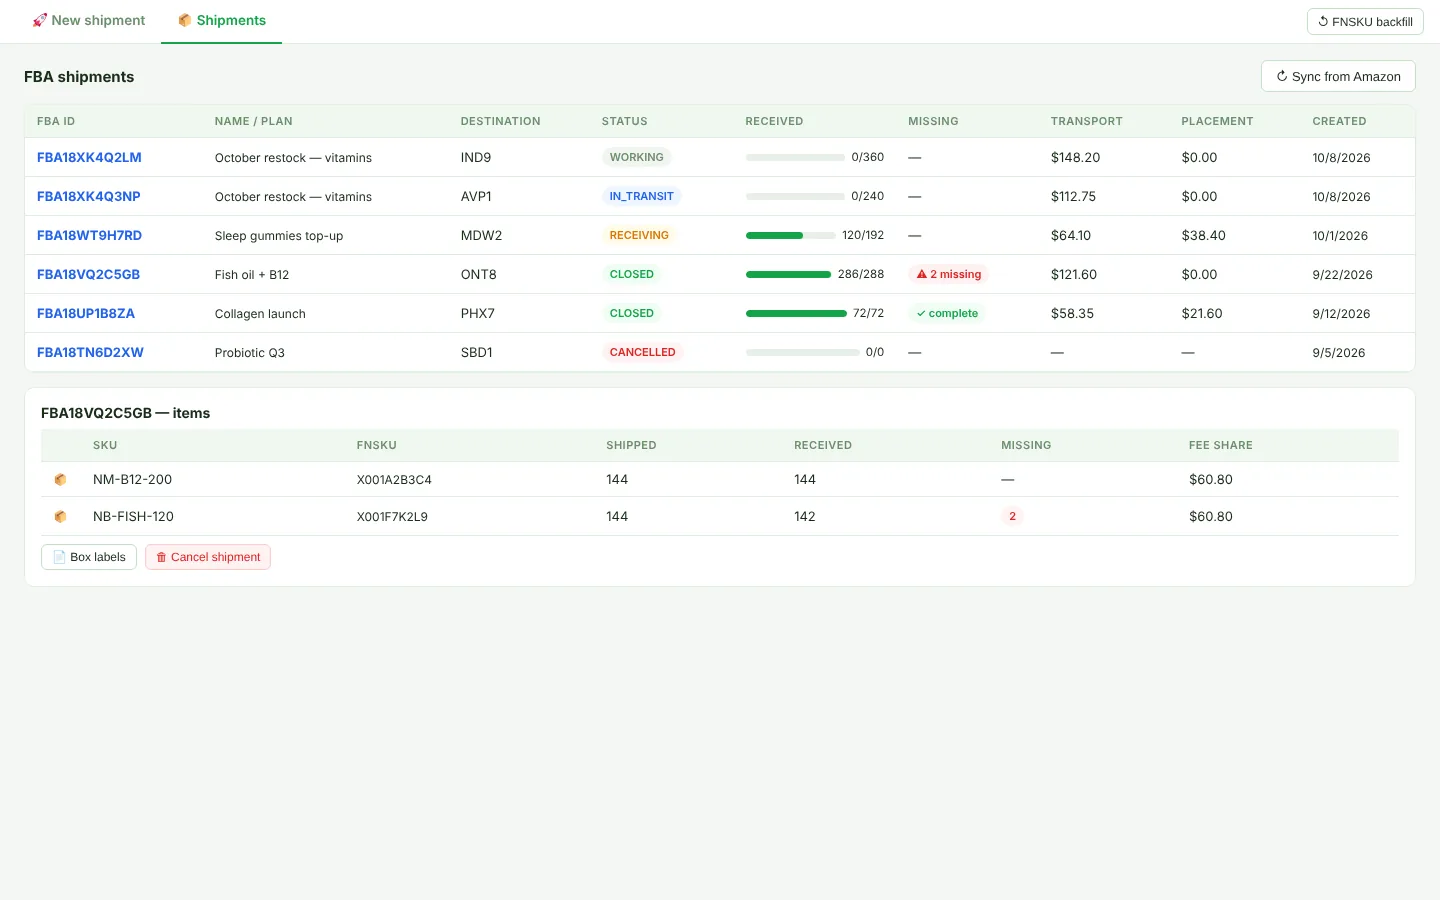
Task: Open shipment FBA18WT9H7RD
Action: point(89,235)
